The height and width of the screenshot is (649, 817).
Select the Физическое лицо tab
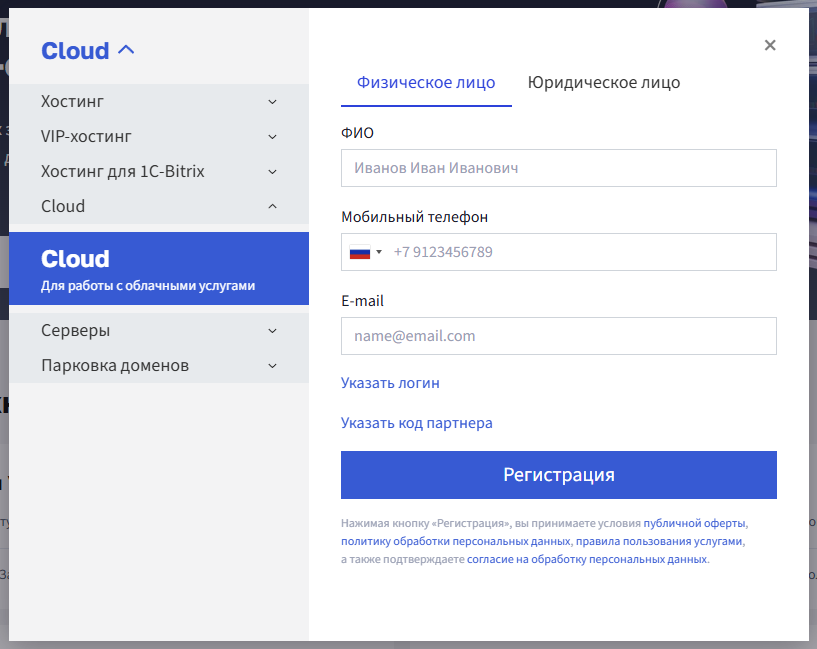coord(426,83)
